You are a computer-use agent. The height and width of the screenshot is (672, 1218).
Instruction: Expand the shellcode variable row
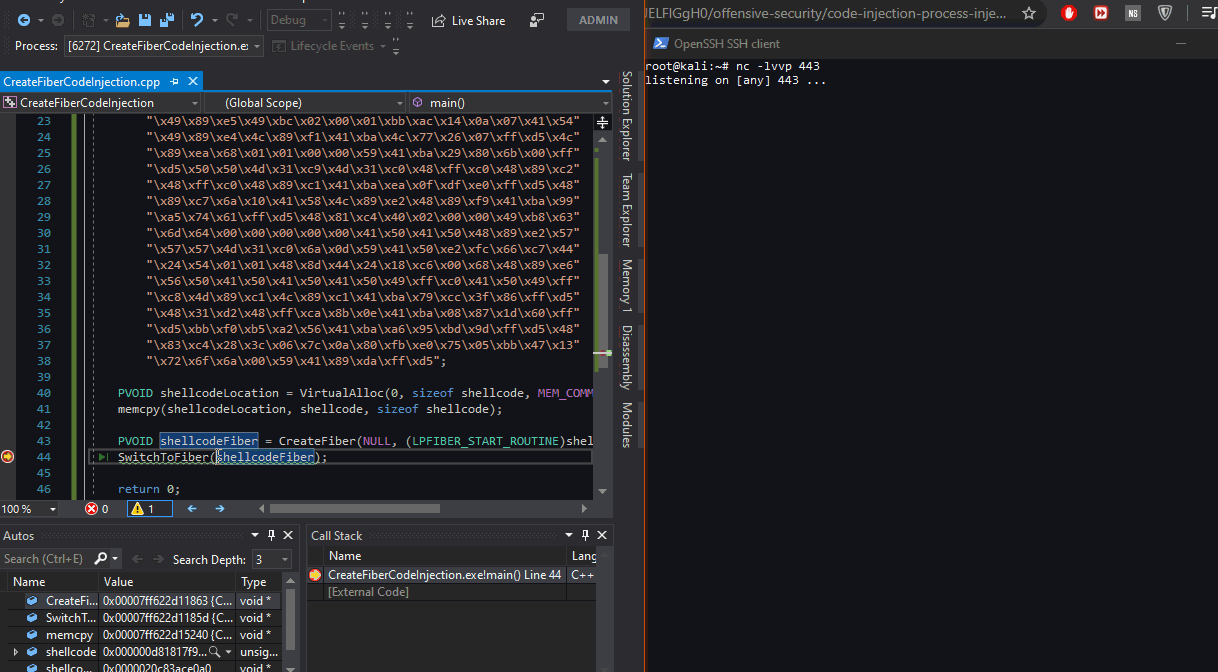click(16, 652)
